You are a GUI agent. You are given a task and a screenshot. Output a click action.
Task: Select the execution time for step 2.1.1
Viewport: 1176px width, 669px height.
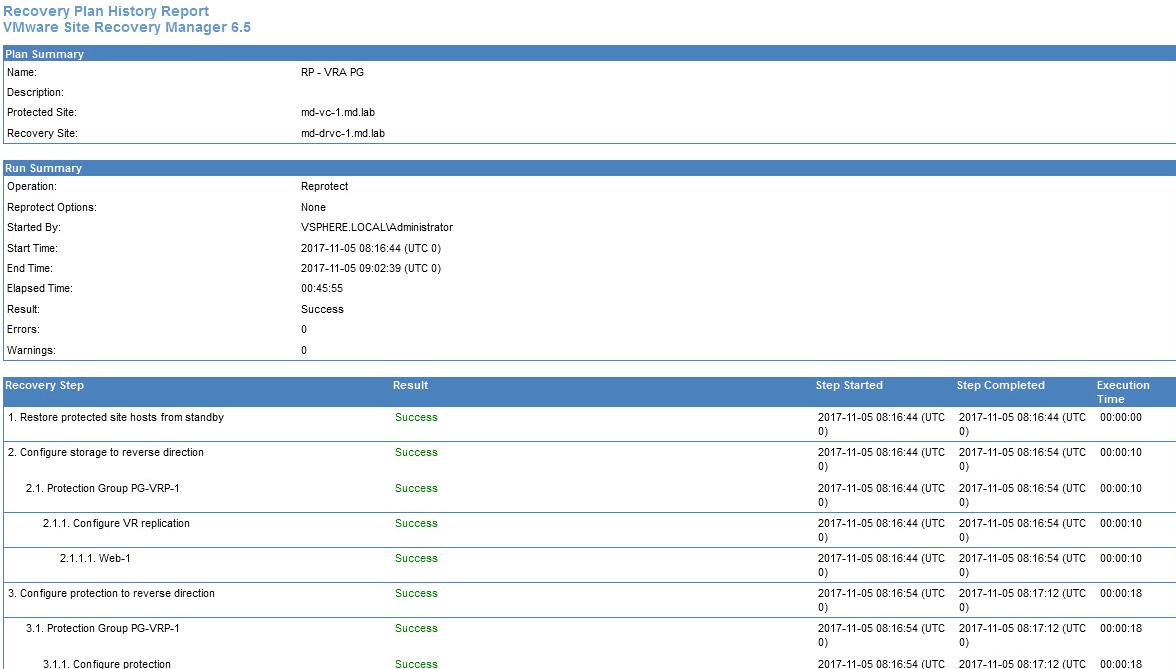(1121, 524)
